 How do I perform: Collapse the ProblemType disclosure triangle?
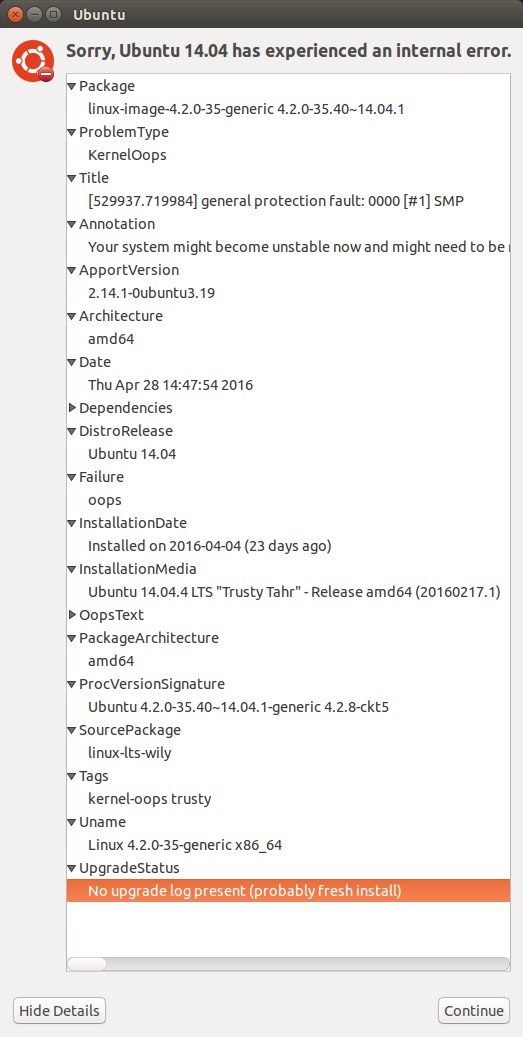point(72,132)
